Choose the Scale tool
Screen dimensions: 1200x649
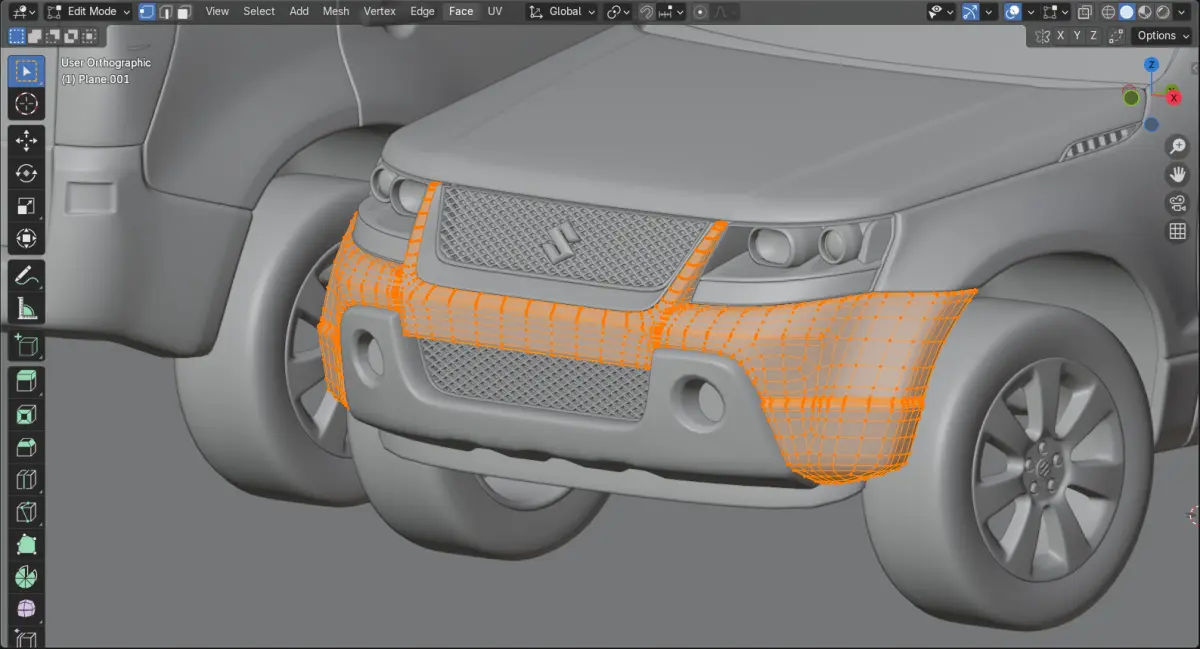click(x=27, y=206)
